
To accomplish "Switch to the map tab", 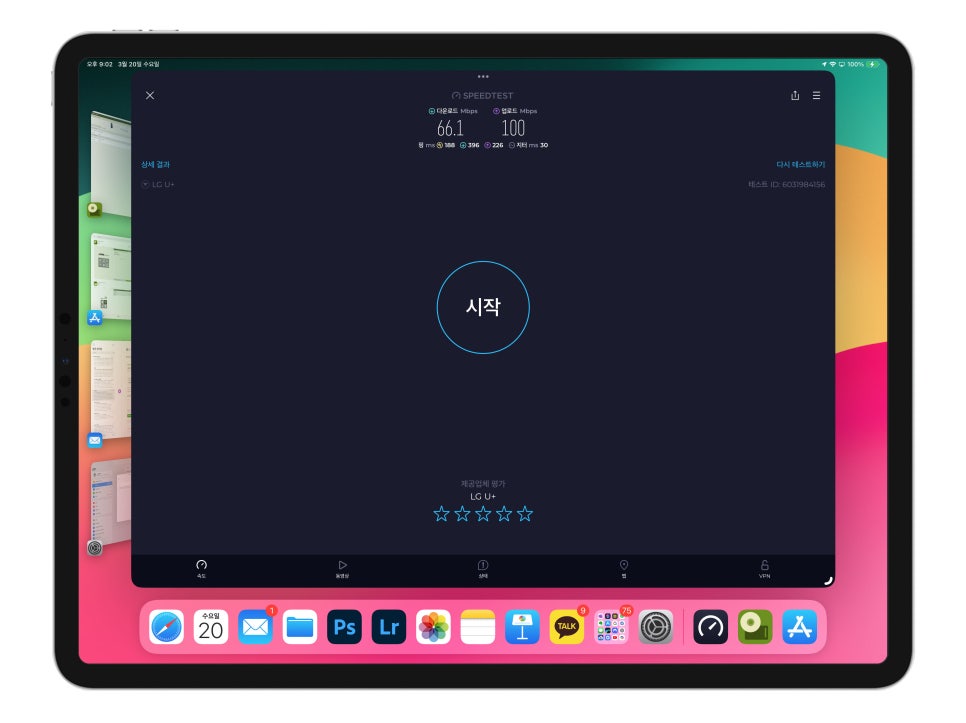I will tap(623, 569).
